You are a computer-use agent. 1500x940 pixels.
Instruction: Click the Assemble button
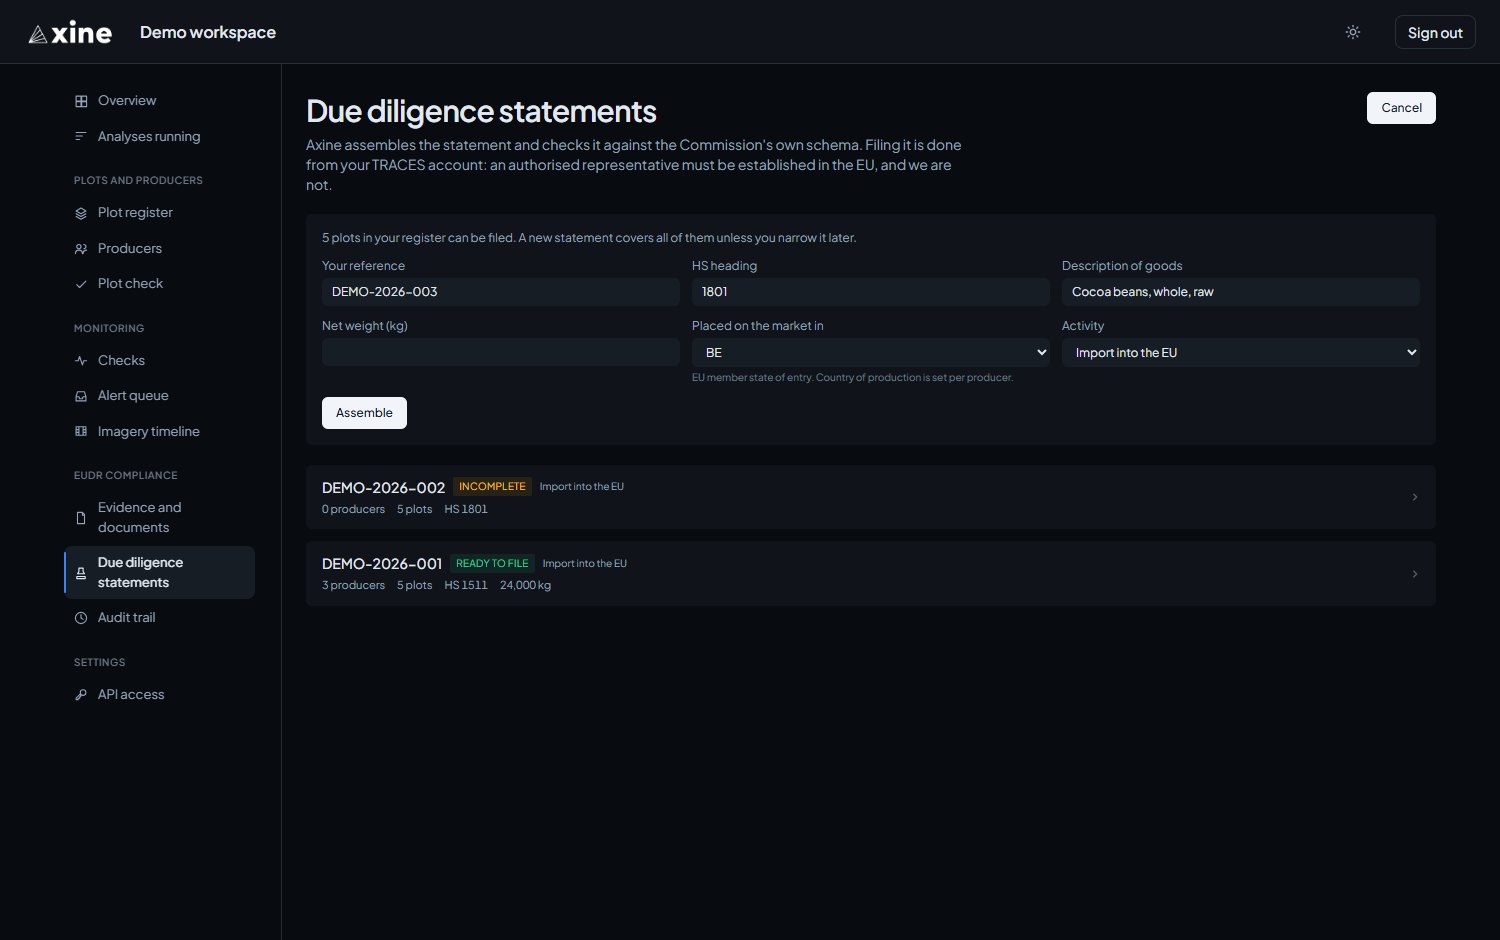pyautogui.click(x=364, y=413)
